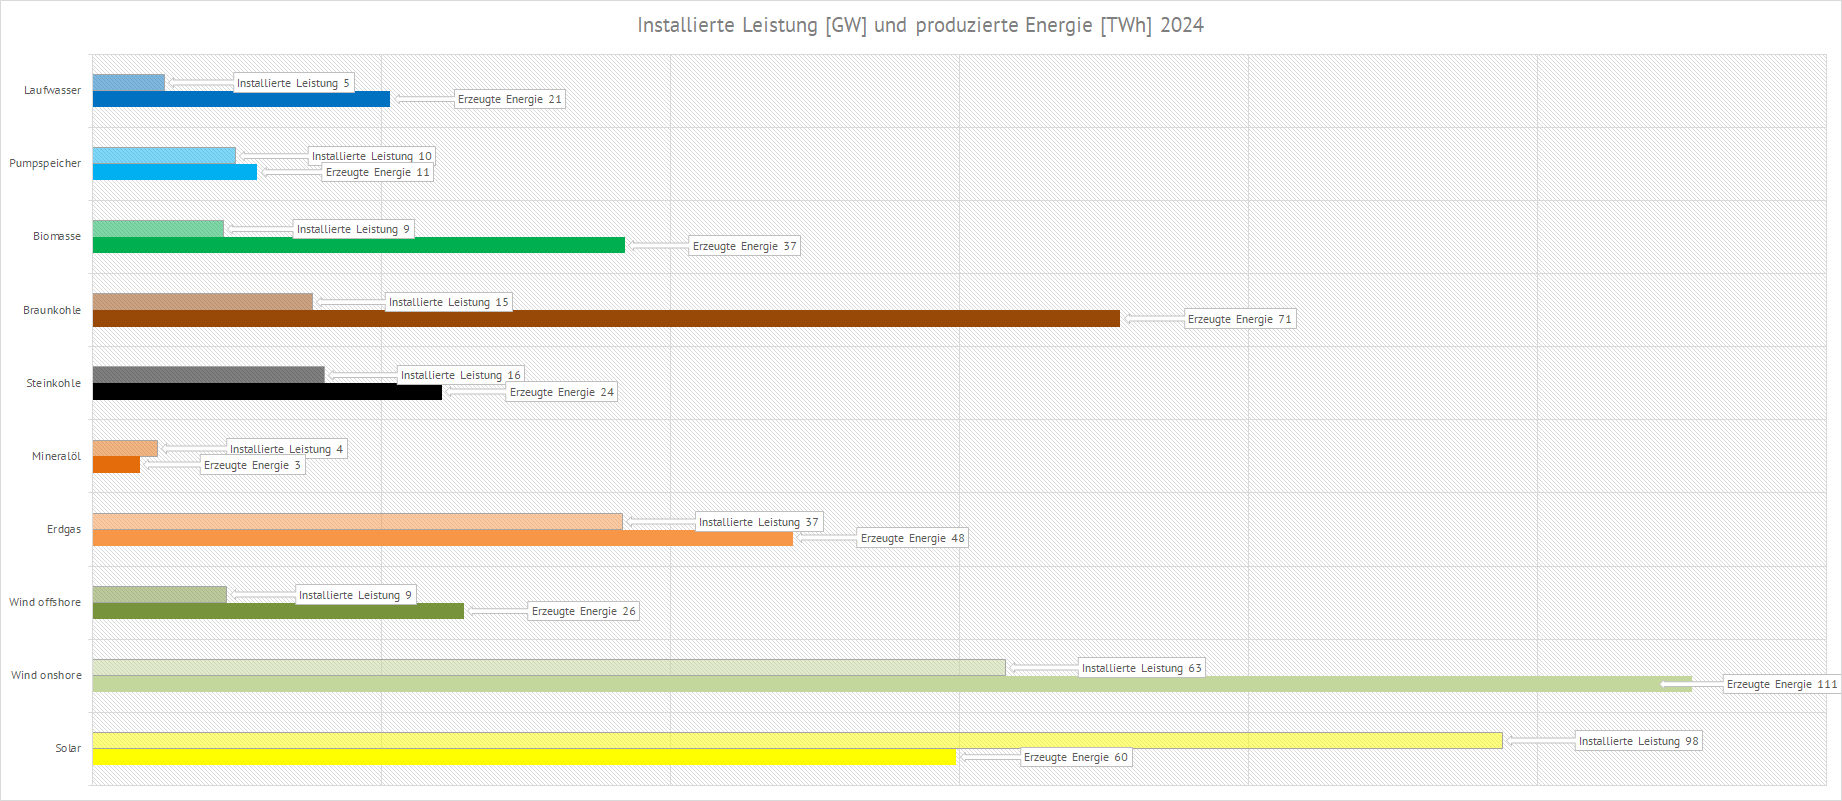This screenshot has height=801, width=1842.
Task: Select the light orange Erdgas installed capacity bar
Action: click(x=357, y=521)
